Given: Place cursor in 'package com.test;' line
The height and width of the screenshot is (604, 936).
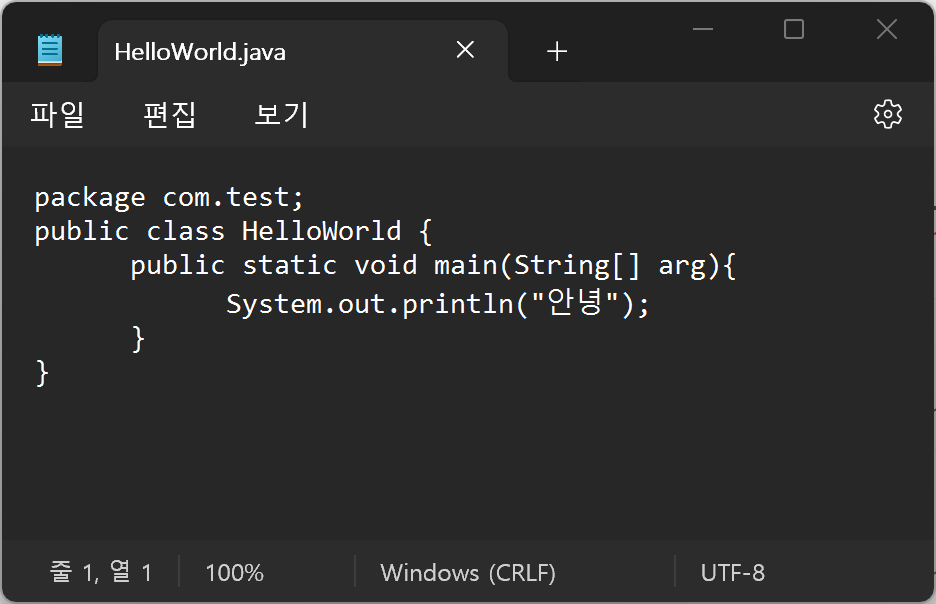Looking at the screenshot, I should coord(169,198).
